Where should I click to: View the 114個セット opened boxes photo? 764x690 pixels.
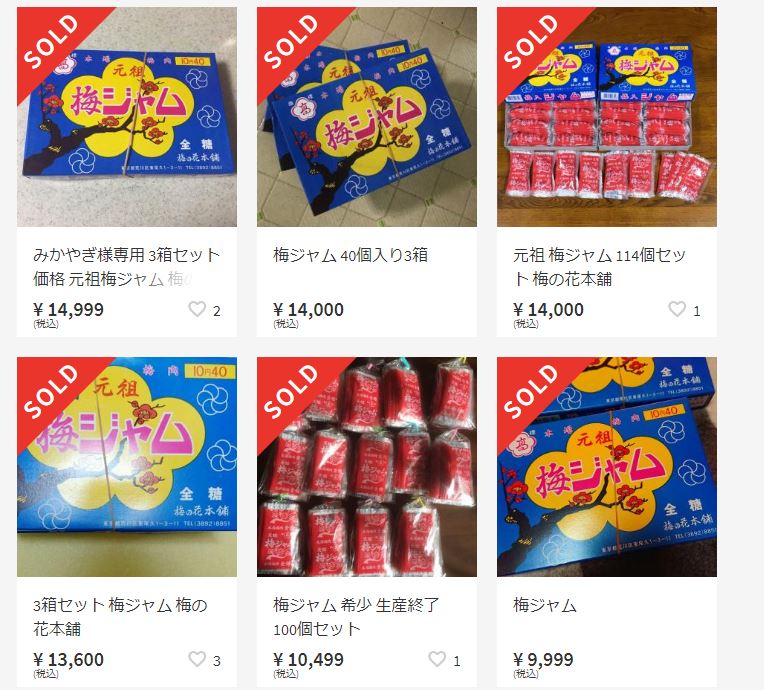coord(607,117)
